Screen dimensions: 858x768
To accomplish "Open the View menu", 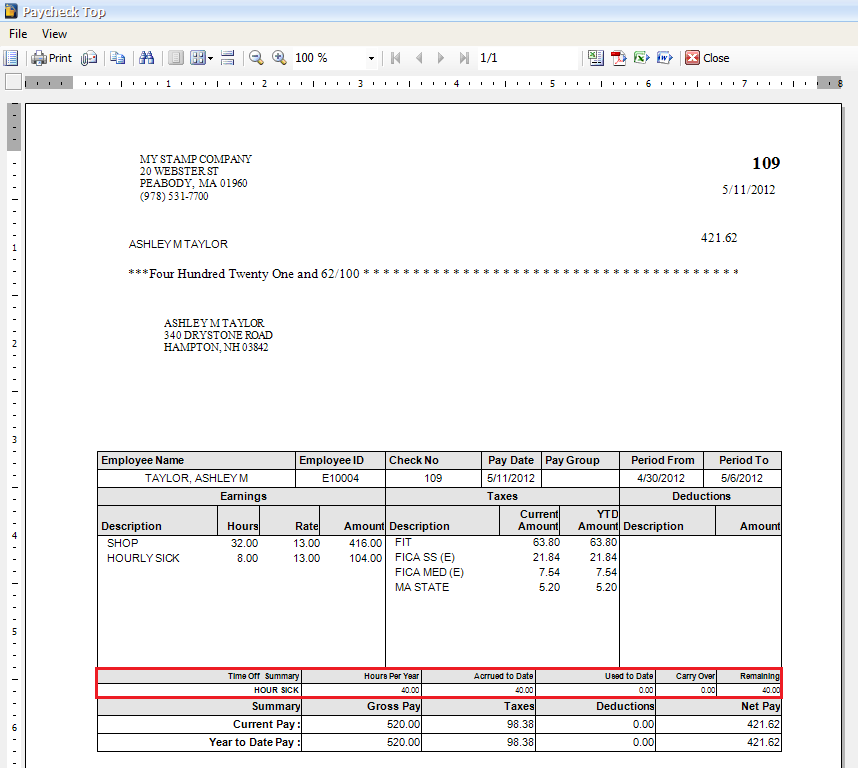I will 54,34.
